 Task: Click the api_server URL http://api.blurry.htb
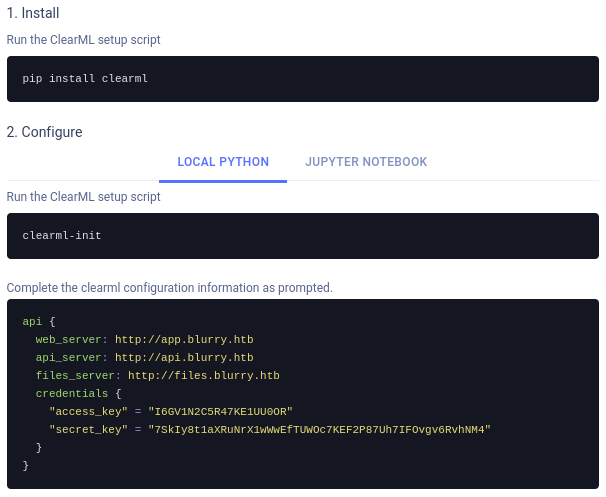184,357
